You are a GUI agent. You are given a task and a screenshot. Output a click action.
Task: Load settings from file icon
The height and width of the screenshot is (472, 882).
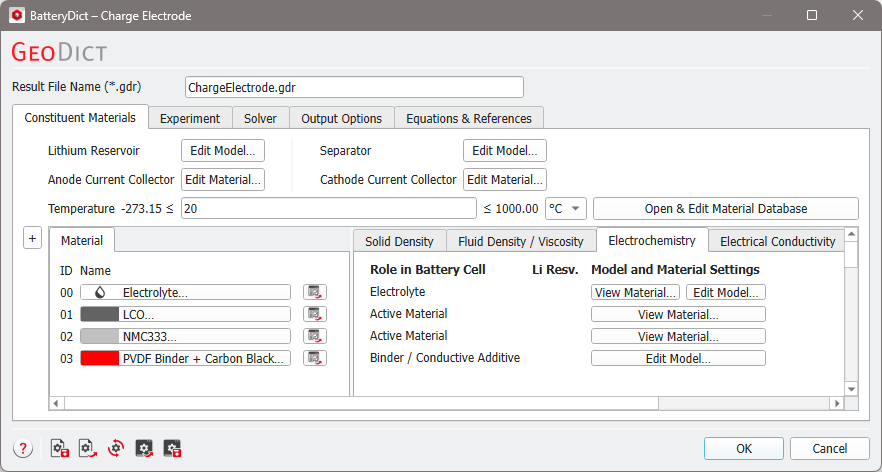(x=88, y=448)
